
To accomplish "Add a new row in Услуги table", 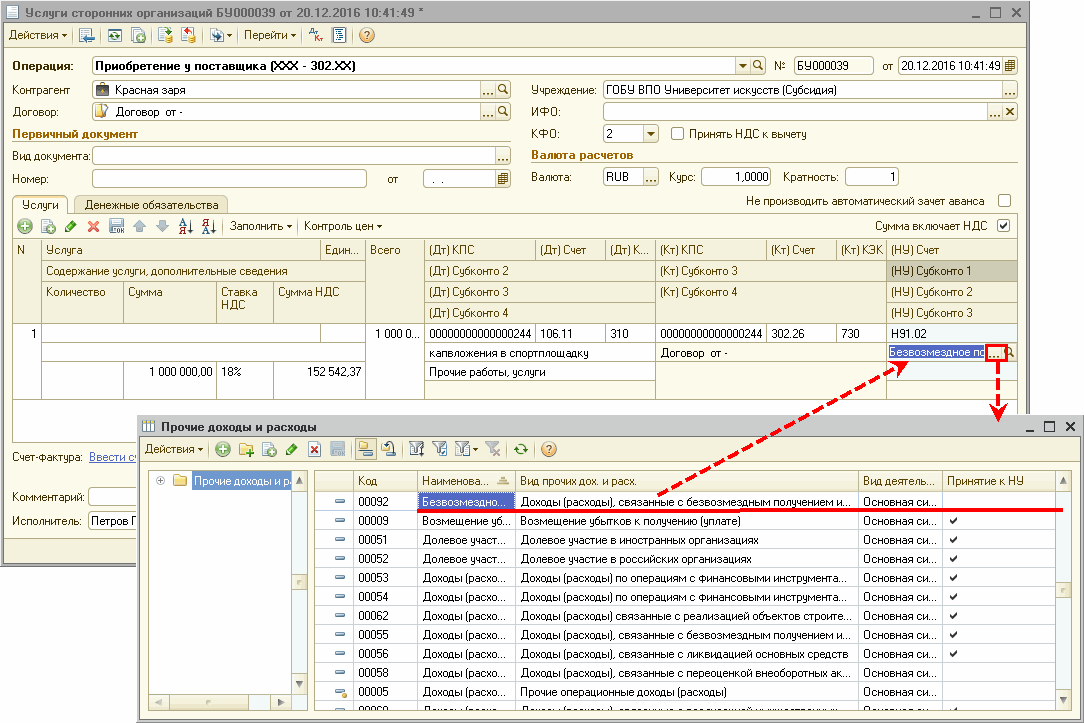I will [x=24, y=227].
